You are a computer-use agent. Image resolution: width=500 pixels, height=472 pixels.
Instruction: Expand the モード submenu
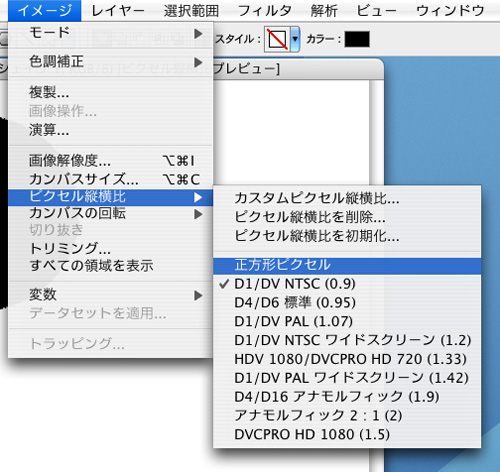tap(110, 33)
